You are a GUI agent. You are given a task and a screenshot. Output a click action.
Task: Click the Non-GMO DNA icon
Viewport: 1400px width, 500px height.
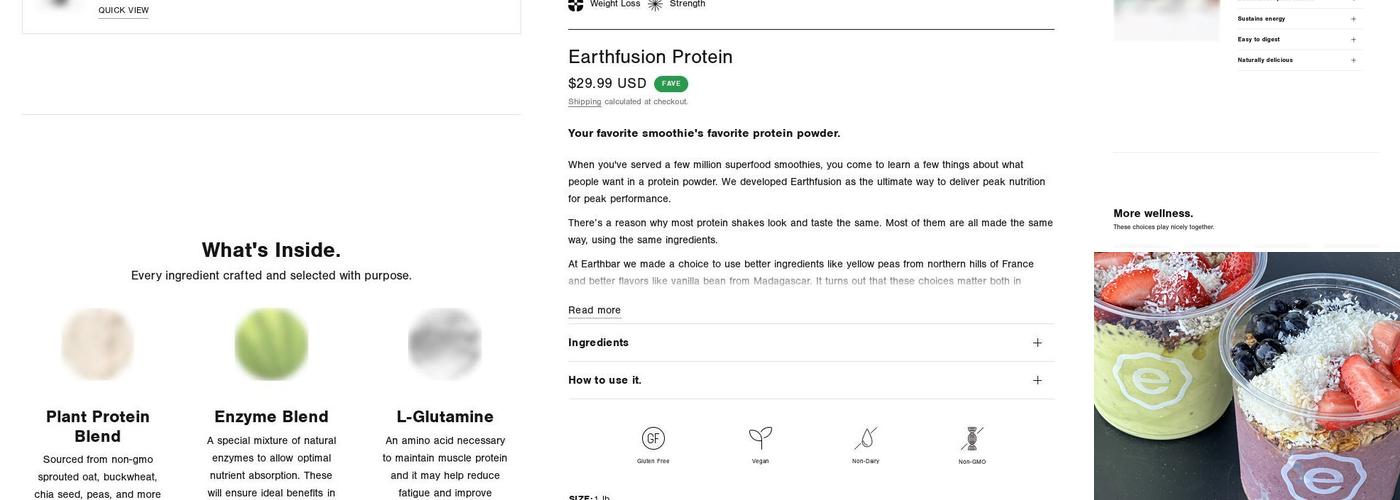pos(972,438)
